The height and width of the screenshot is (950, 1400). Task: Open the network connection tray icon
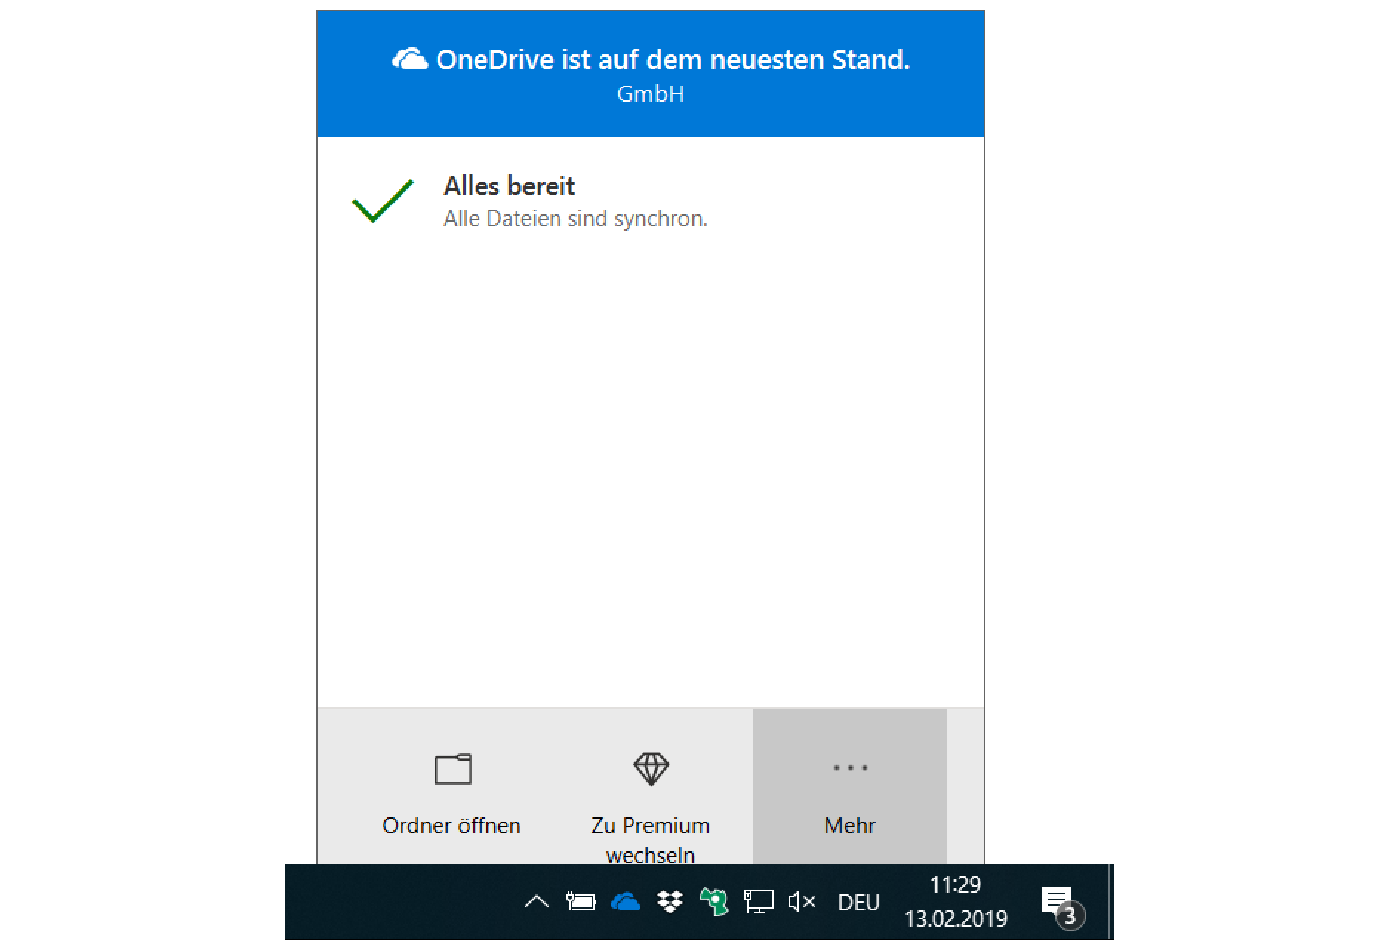click(x=759, y=902)
